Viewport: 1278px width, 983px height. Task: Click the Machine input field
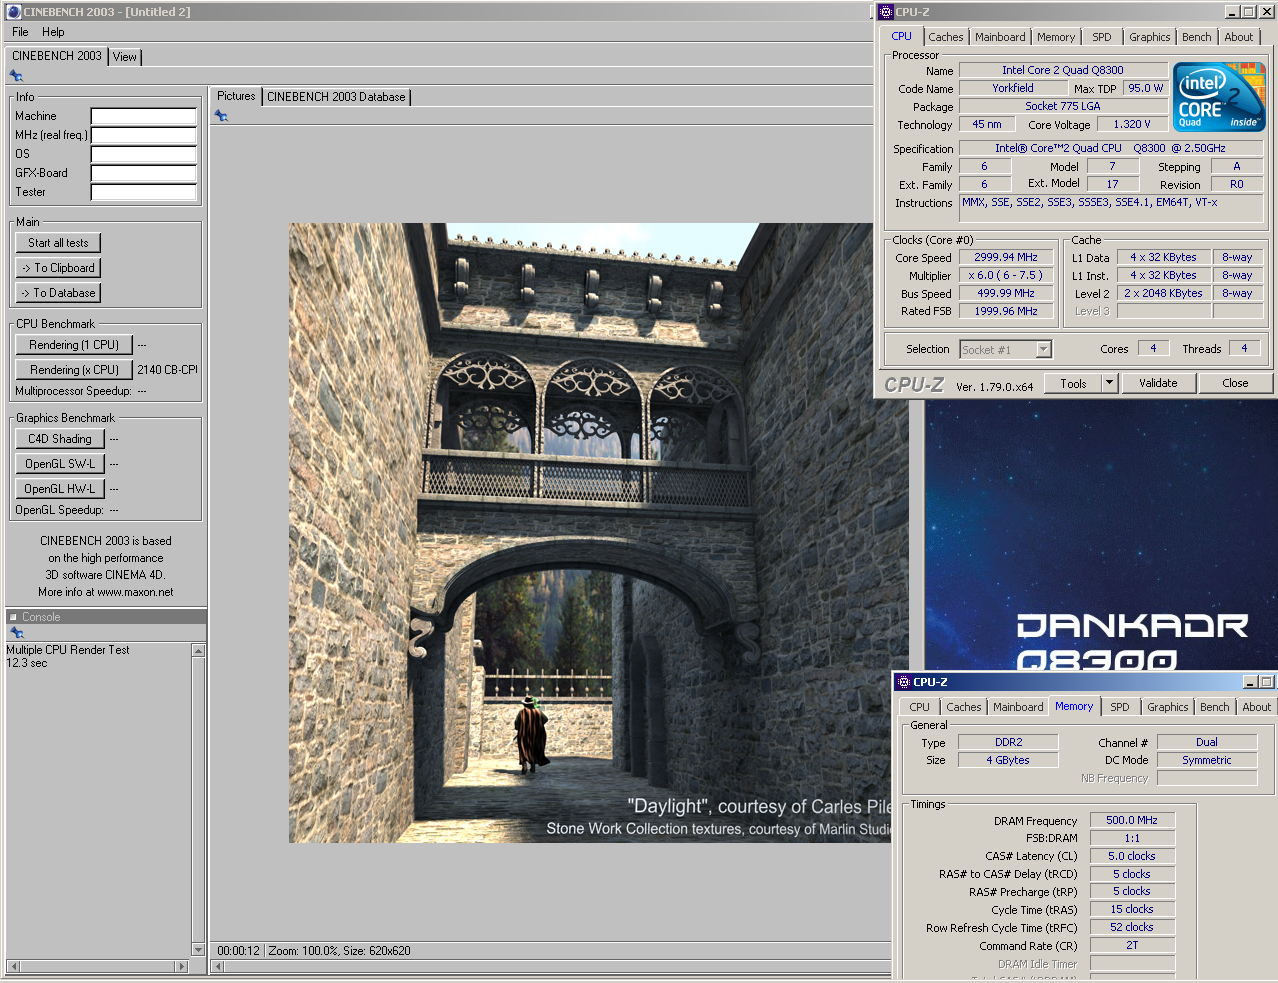[144, 116]
